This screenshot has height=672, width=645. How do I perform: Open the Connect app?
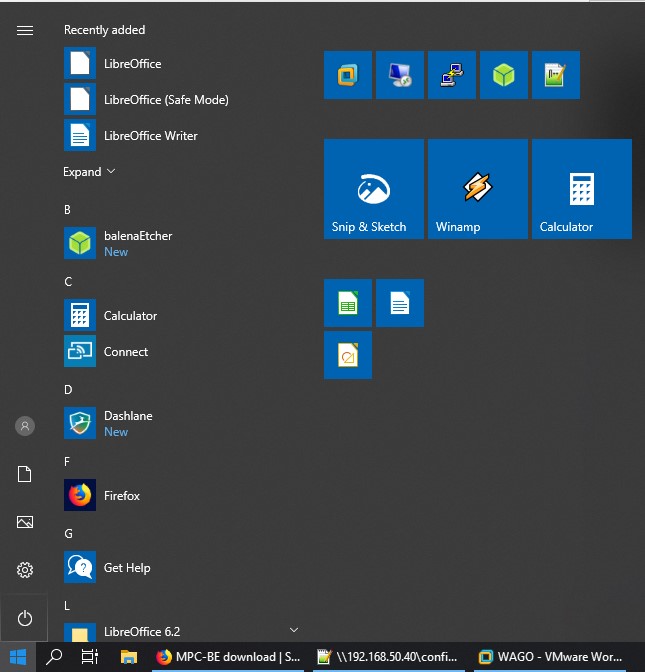point(180,351)
